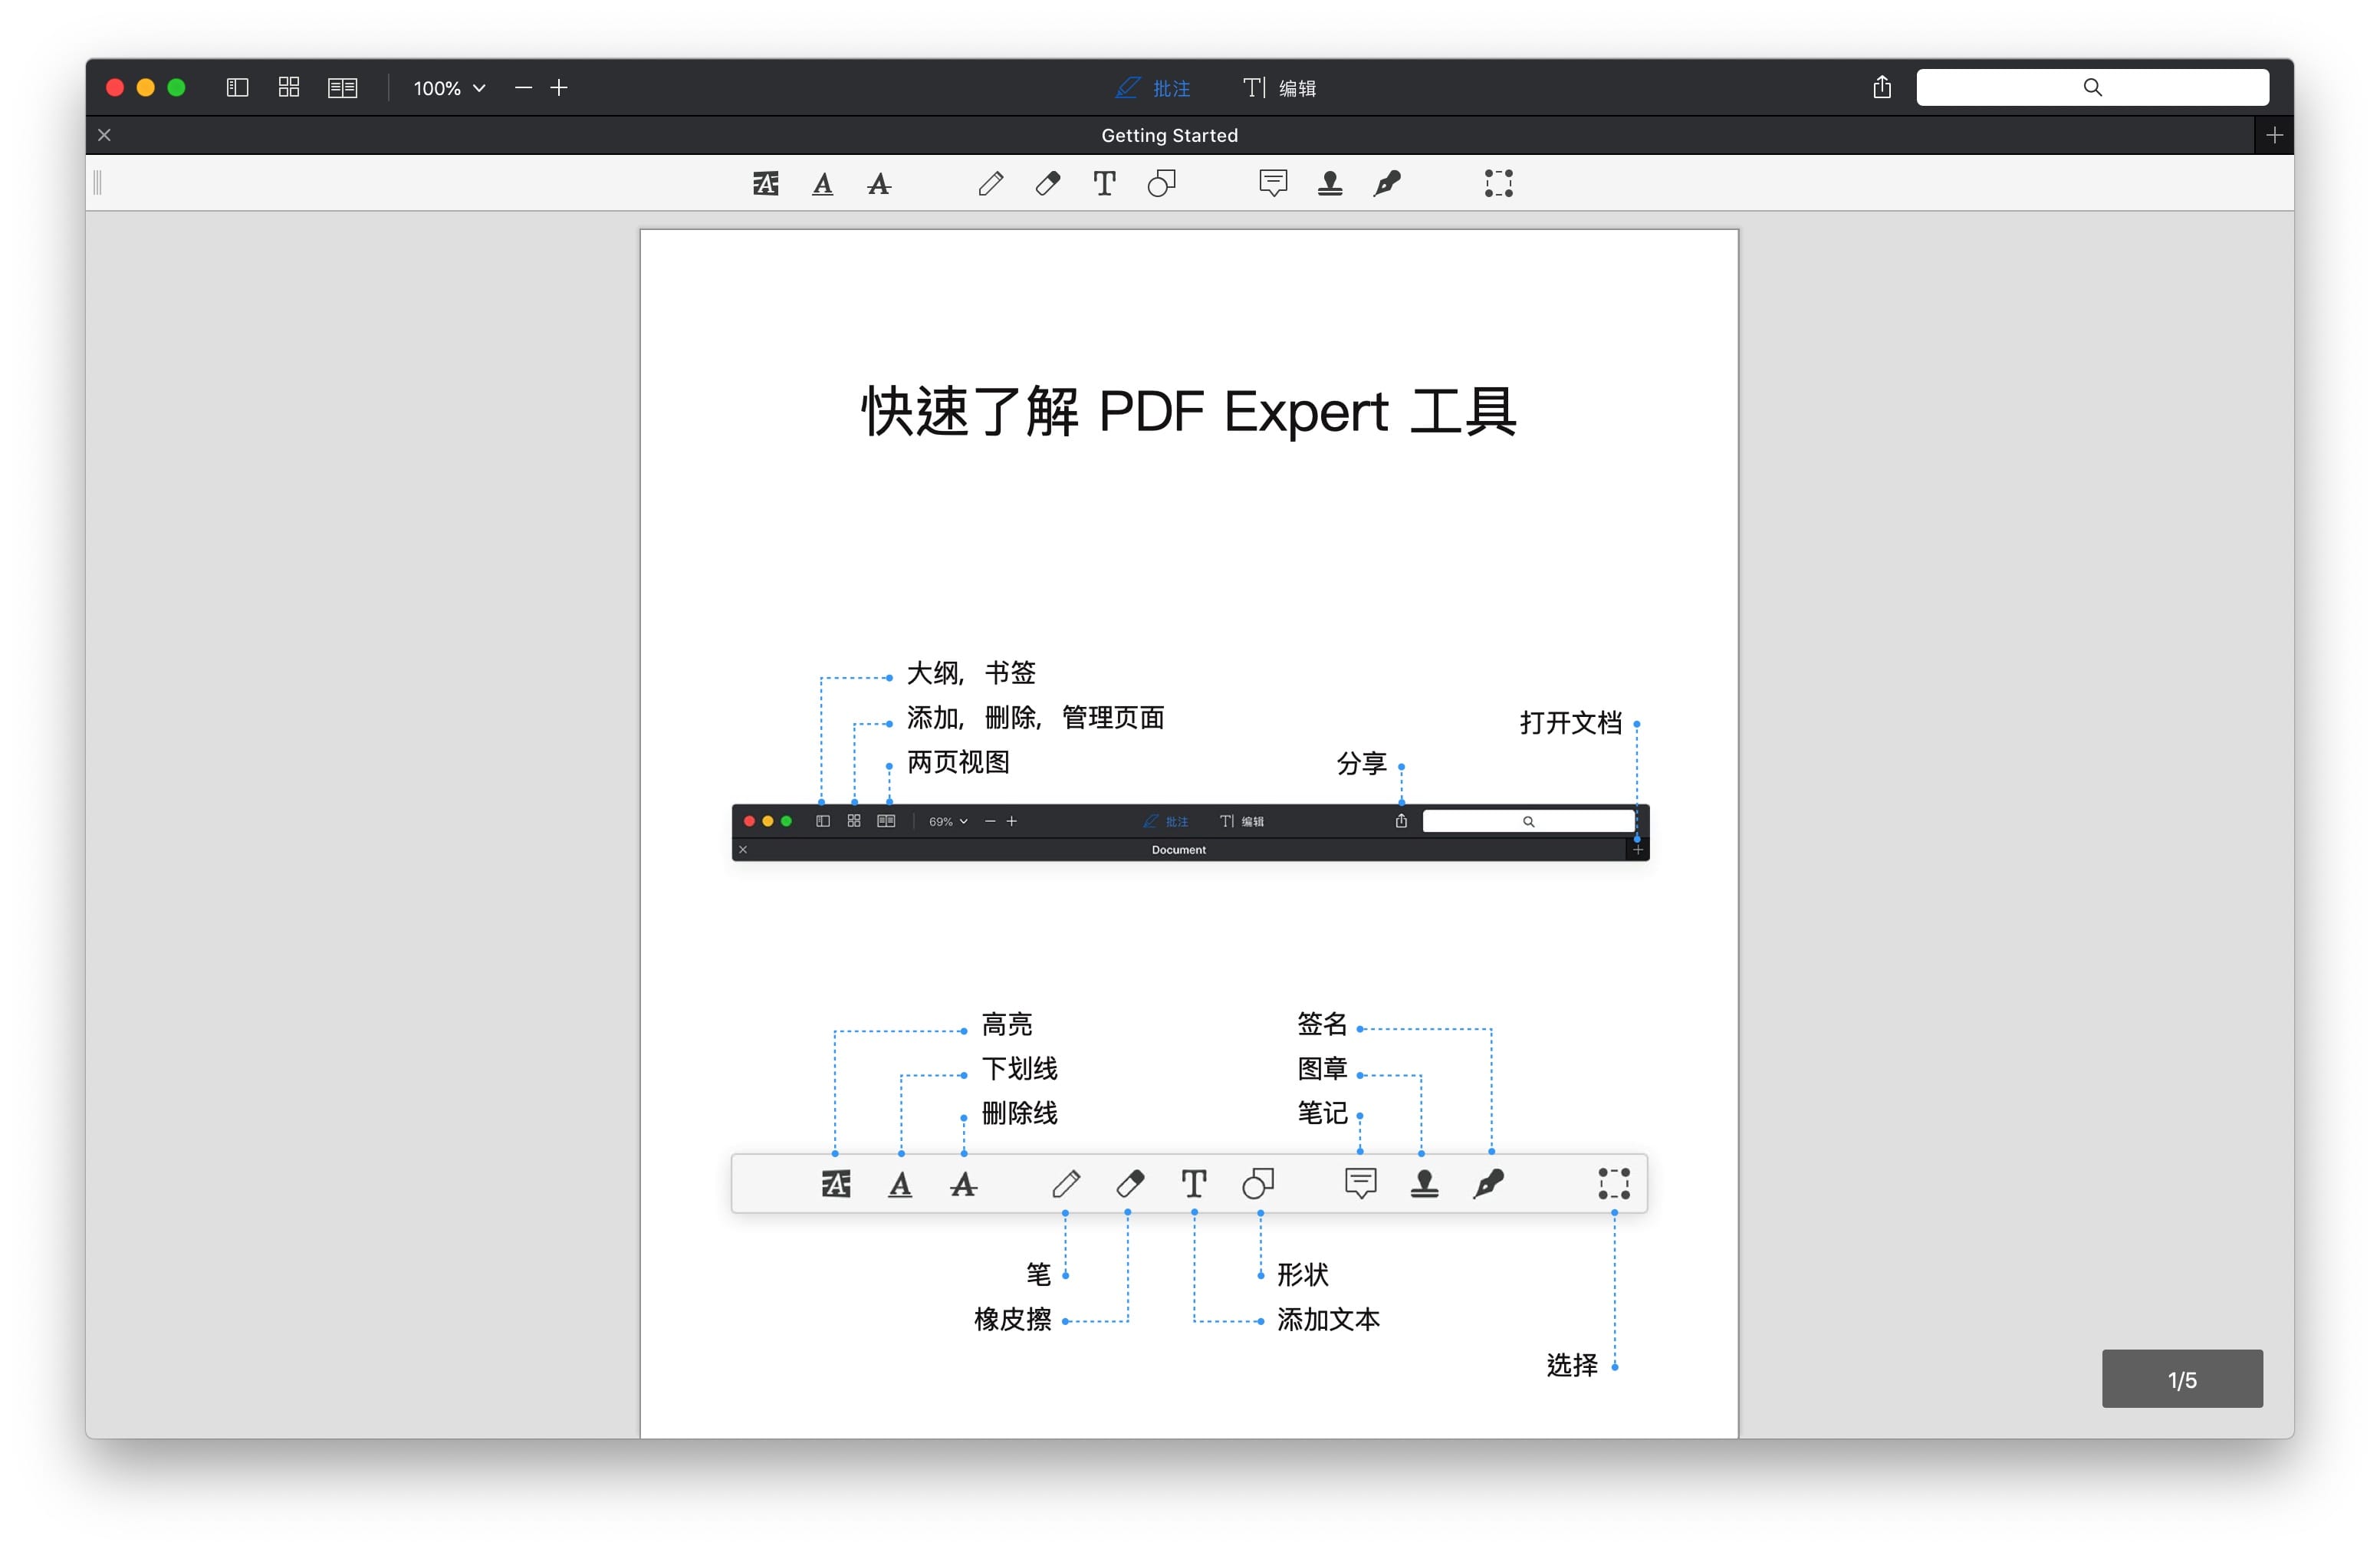Pick the Eraser tool
Image resolution: width=2380 pixels, height=1552 pixels.
[x=1047, y=184]
